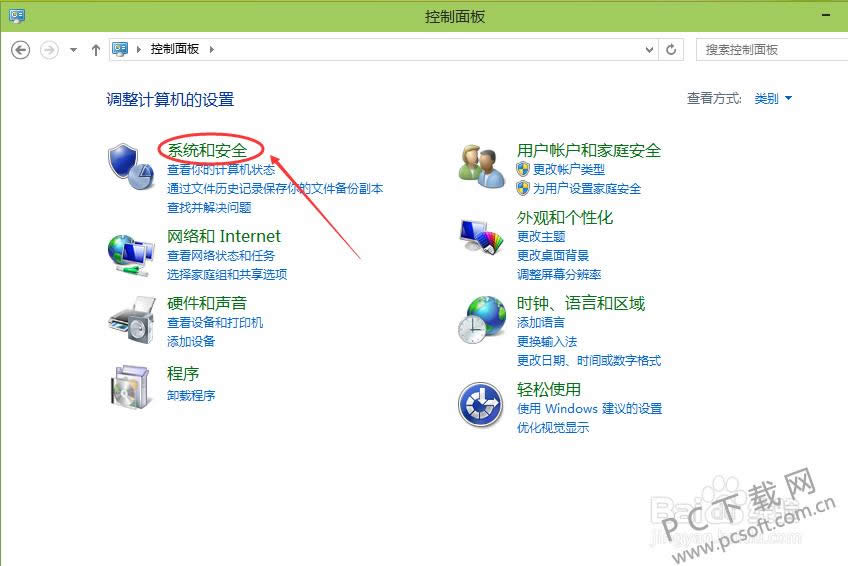The image size is (848, 566).
Task: Click 卸载程序 link
Action: tap(191, 395)
